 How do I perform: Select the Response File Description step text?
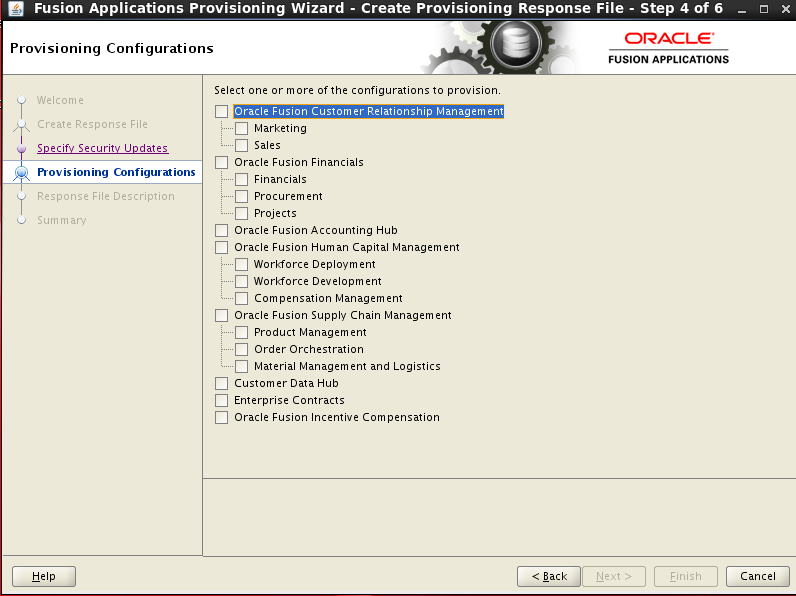click(106, 196)
